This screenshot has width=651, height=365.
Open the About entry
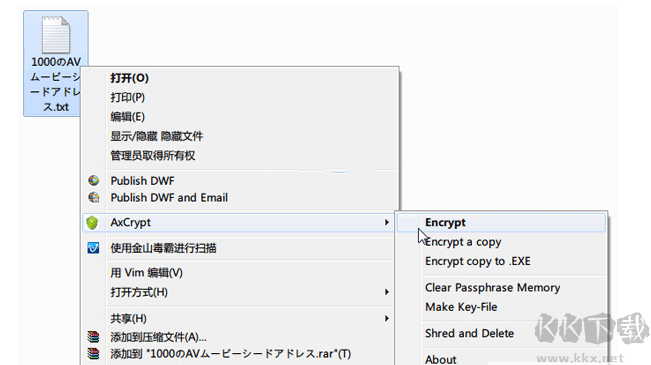441,359
